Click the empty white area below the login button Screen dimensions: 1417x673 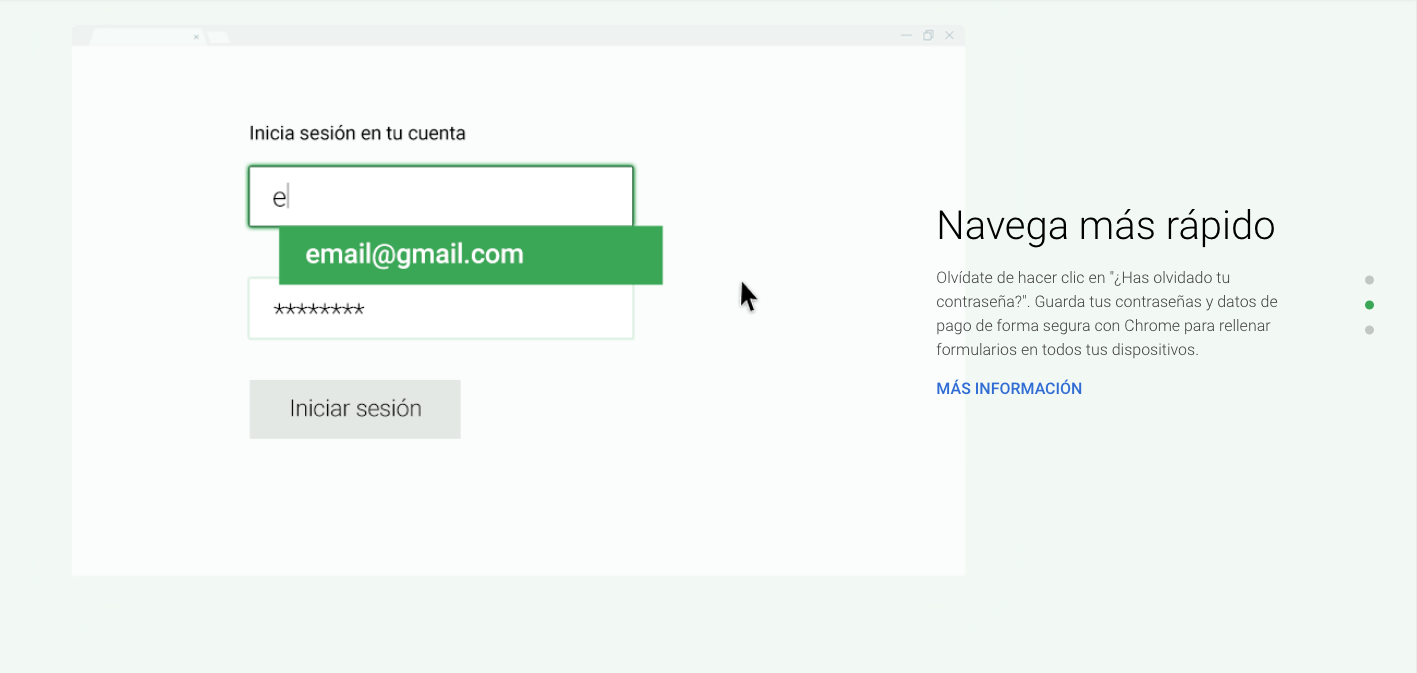500,510
